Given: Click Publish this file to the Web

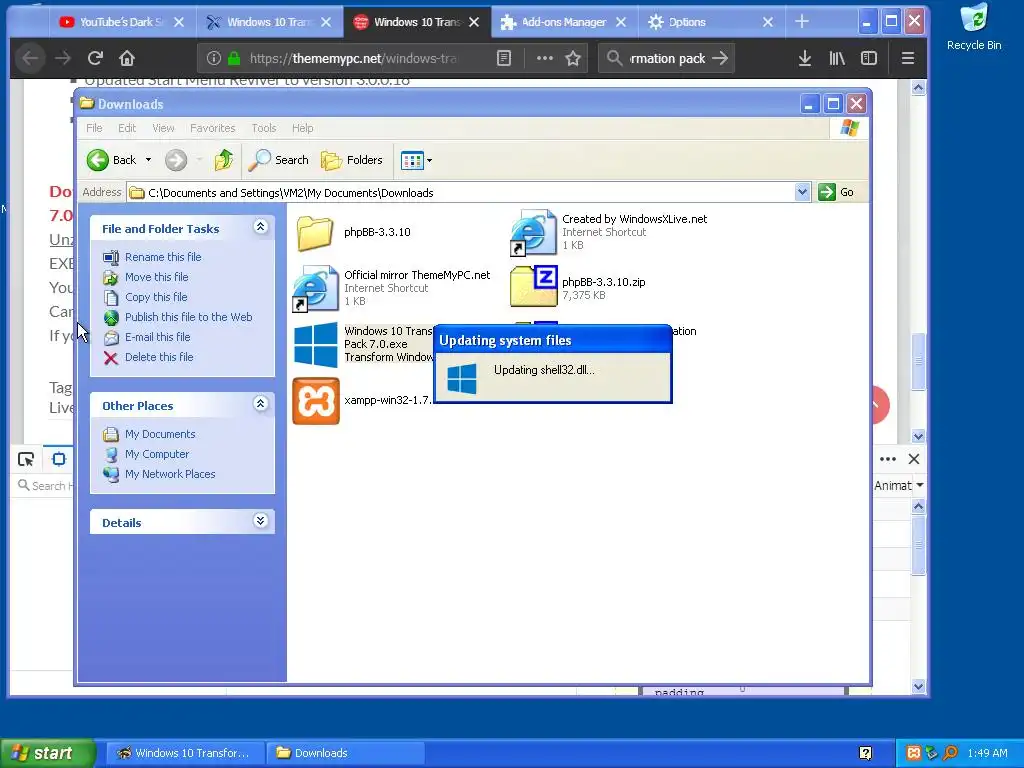Looking at the screenshot, I should [188, 317].
